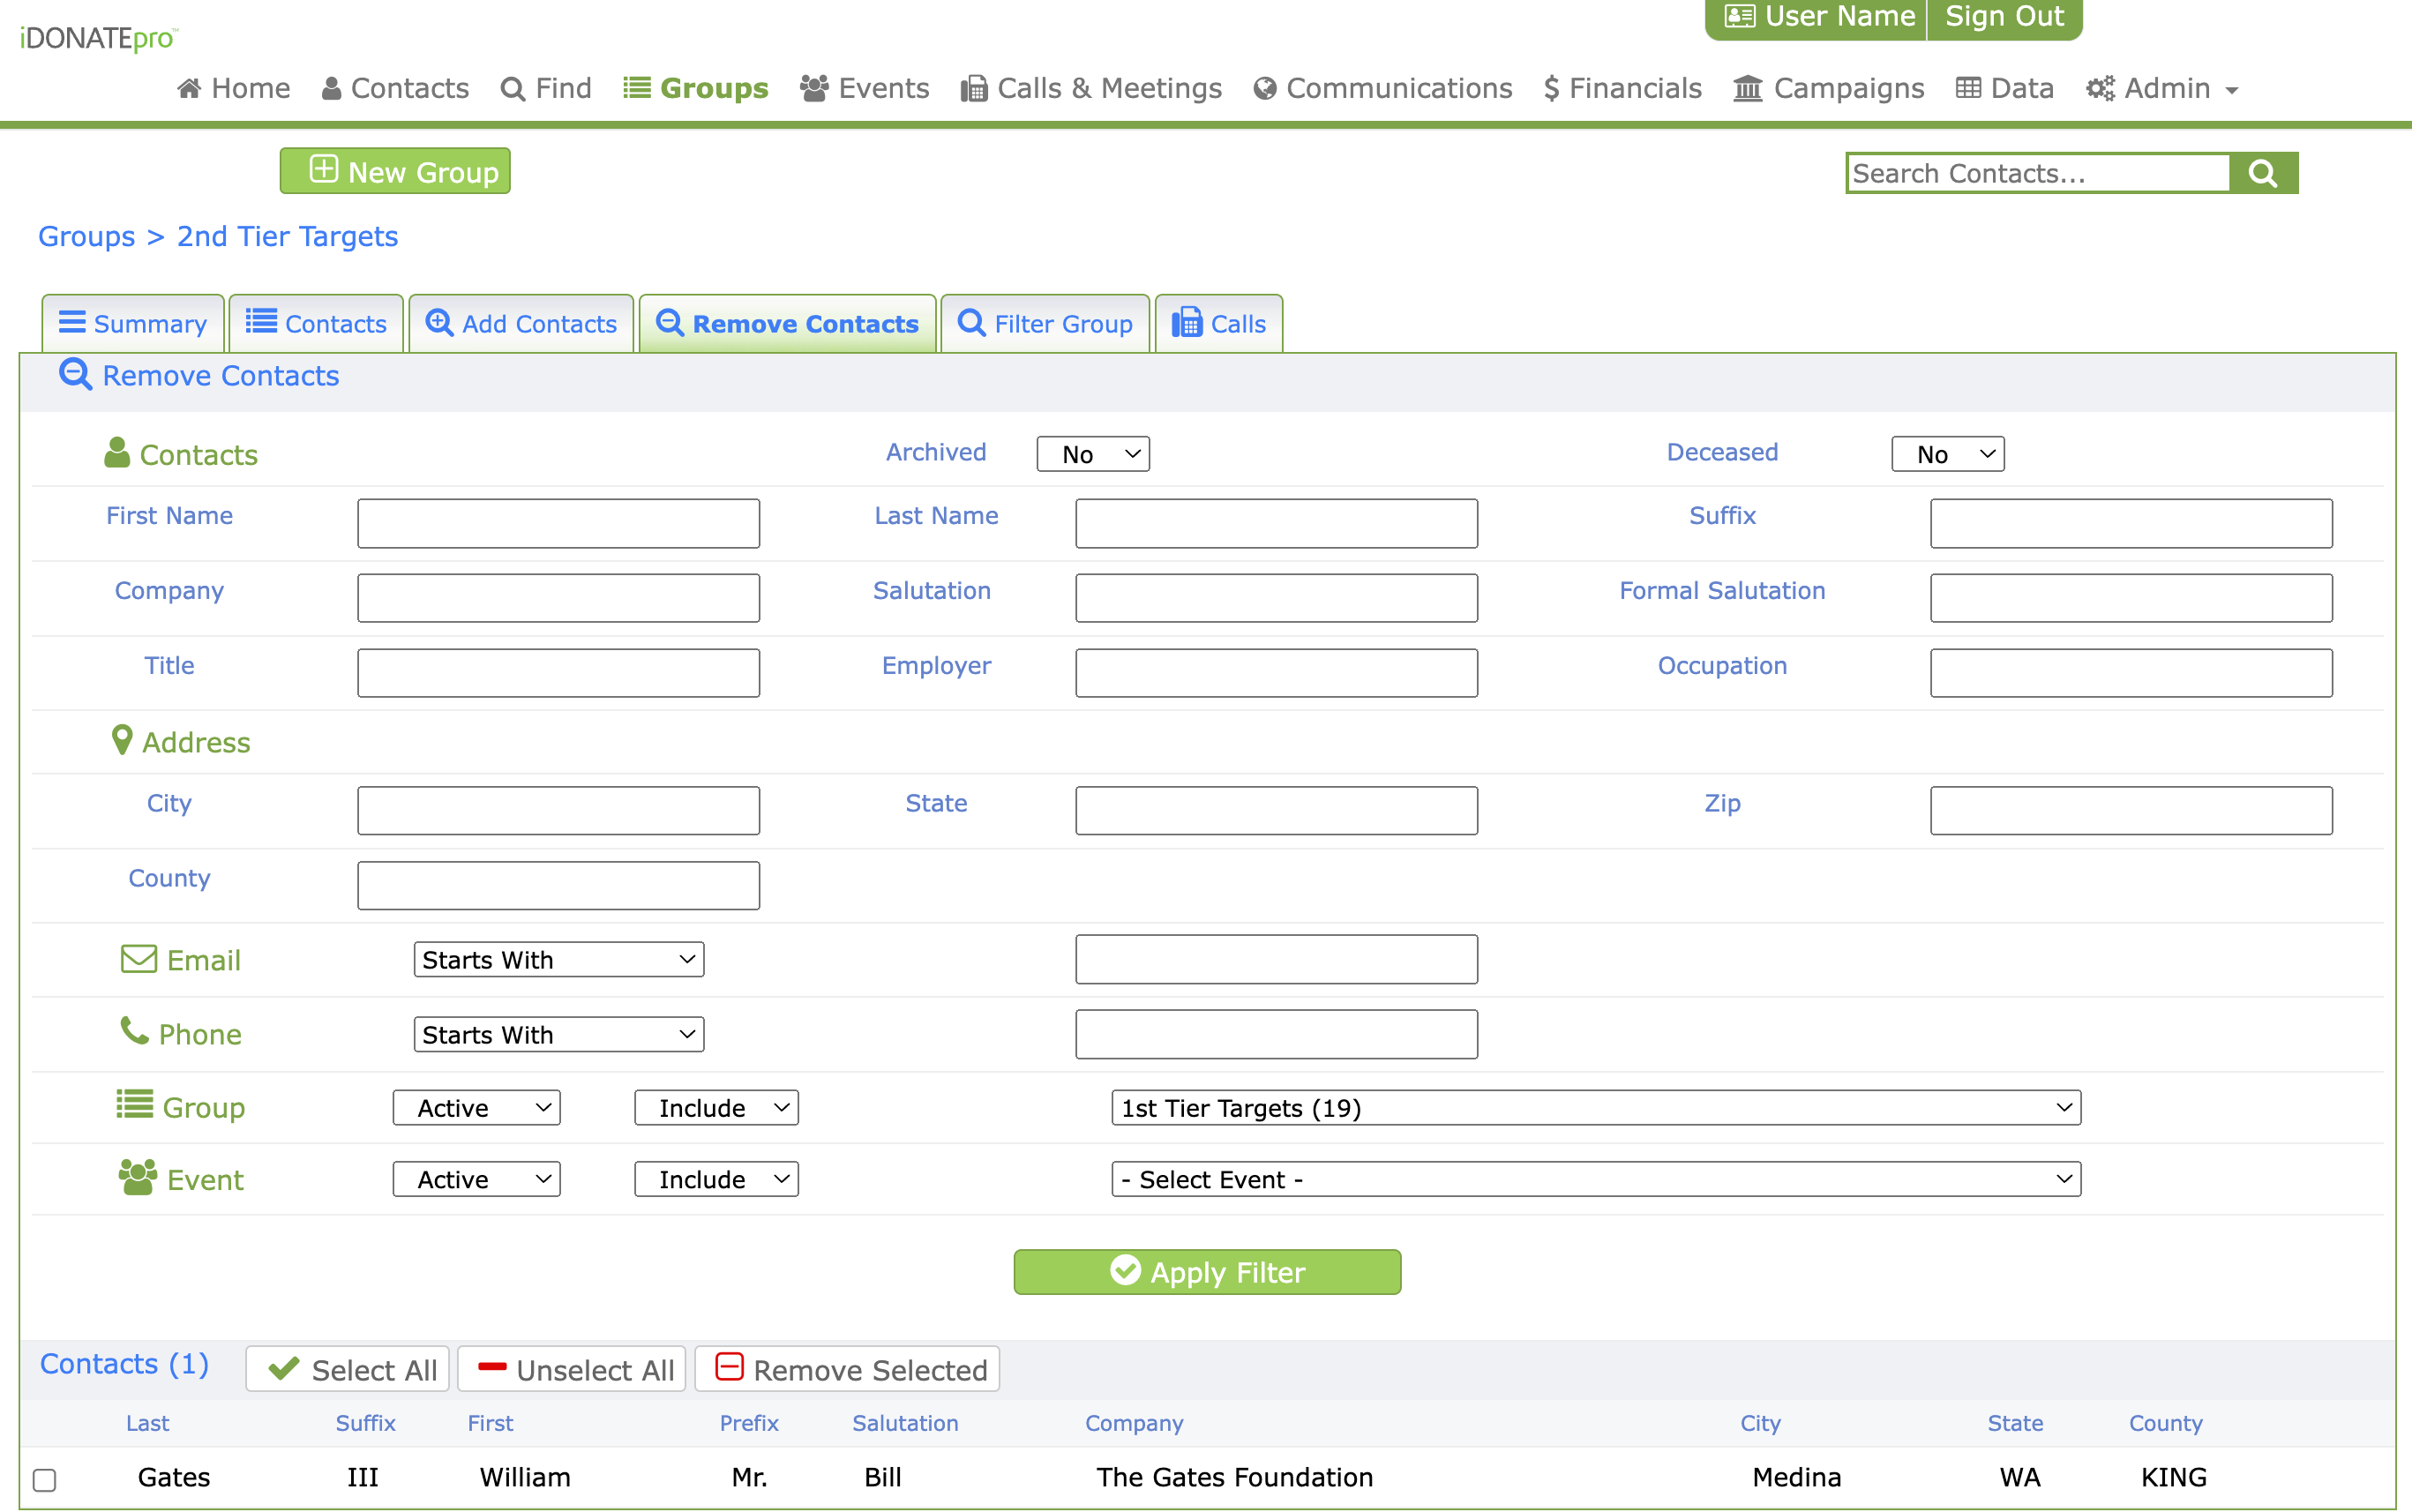Click the First Name input field
Image resolution: width=2412 pixels, height=1512 pixels.
559,523
